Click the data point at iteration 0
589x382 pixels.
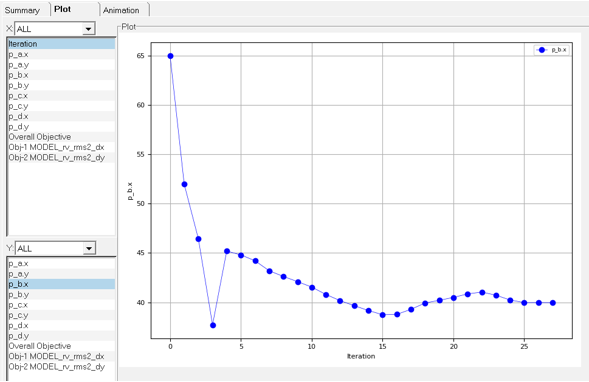coord(171,56)
